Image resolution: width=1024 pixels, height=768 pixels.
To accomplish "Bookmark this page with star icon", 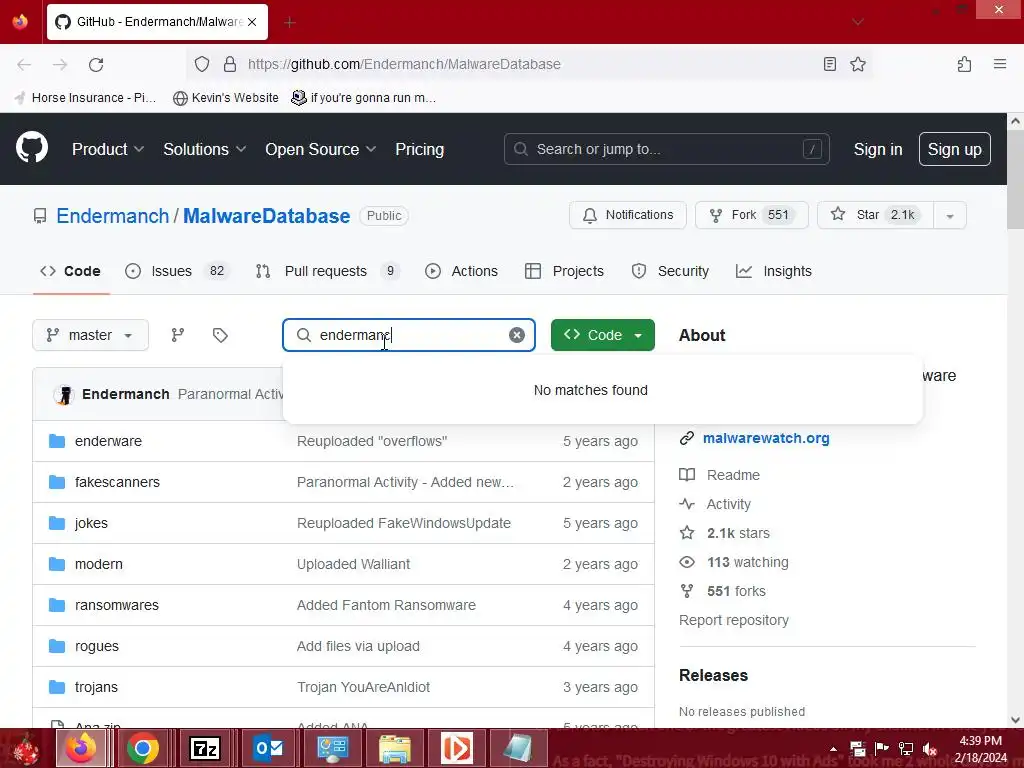I will click(857, 64).
